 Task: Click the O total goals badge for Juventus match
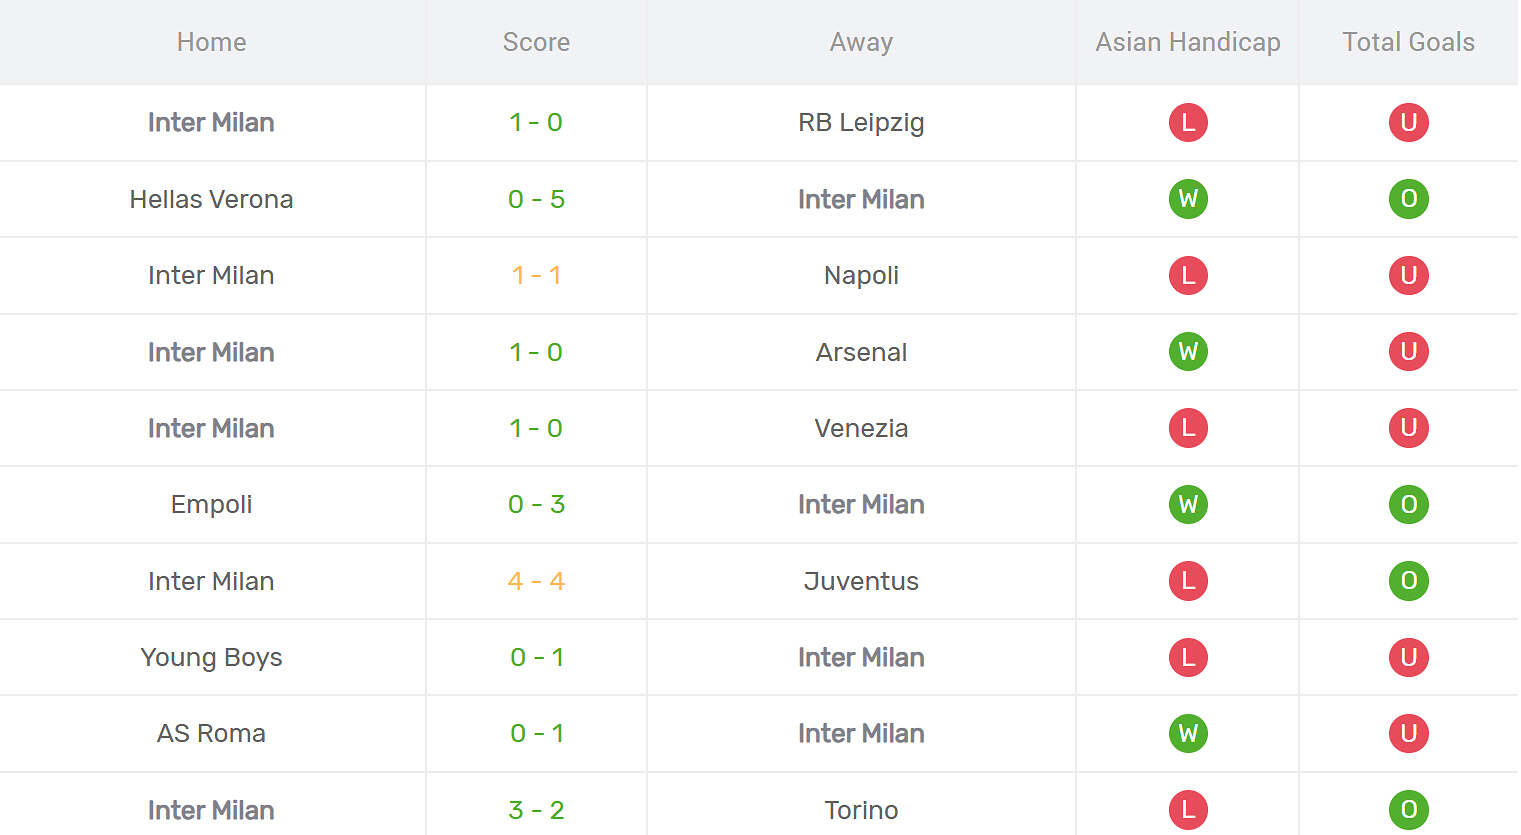click(x=1408, y=581)
